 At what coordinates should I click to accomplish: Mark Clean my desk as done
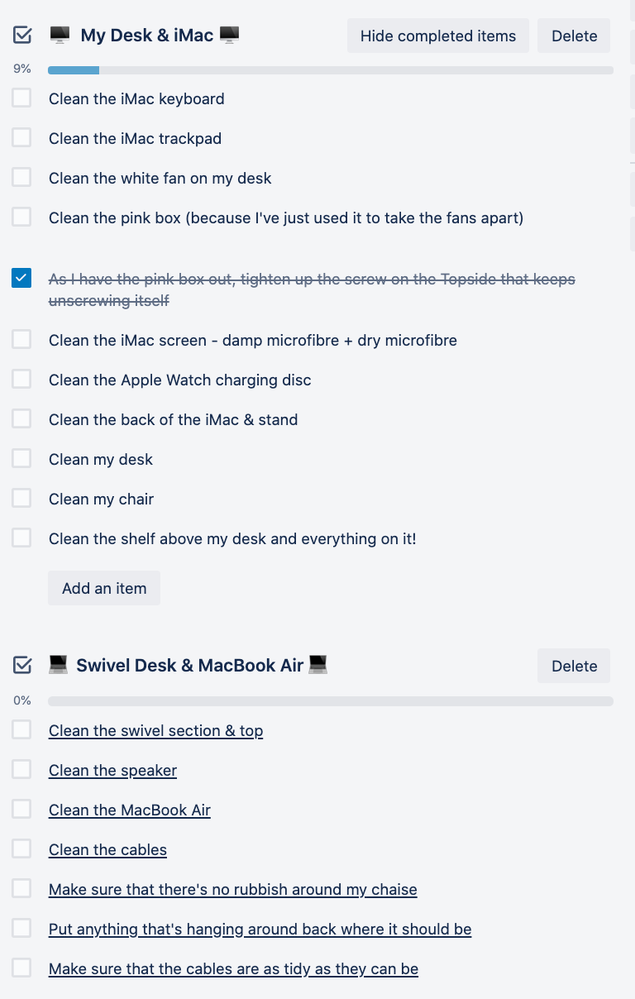click(x=21, y=458)
